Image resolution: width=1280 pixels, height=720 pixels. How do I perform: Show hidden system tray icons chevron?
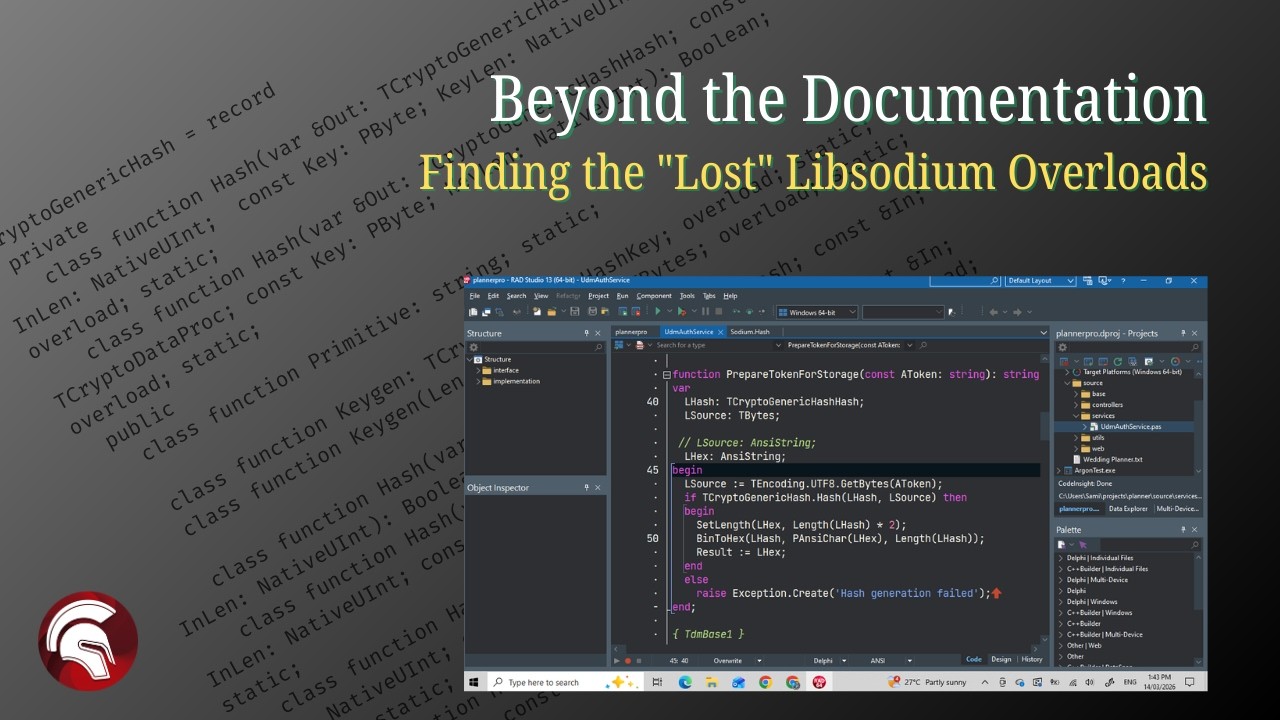(985, 682)
